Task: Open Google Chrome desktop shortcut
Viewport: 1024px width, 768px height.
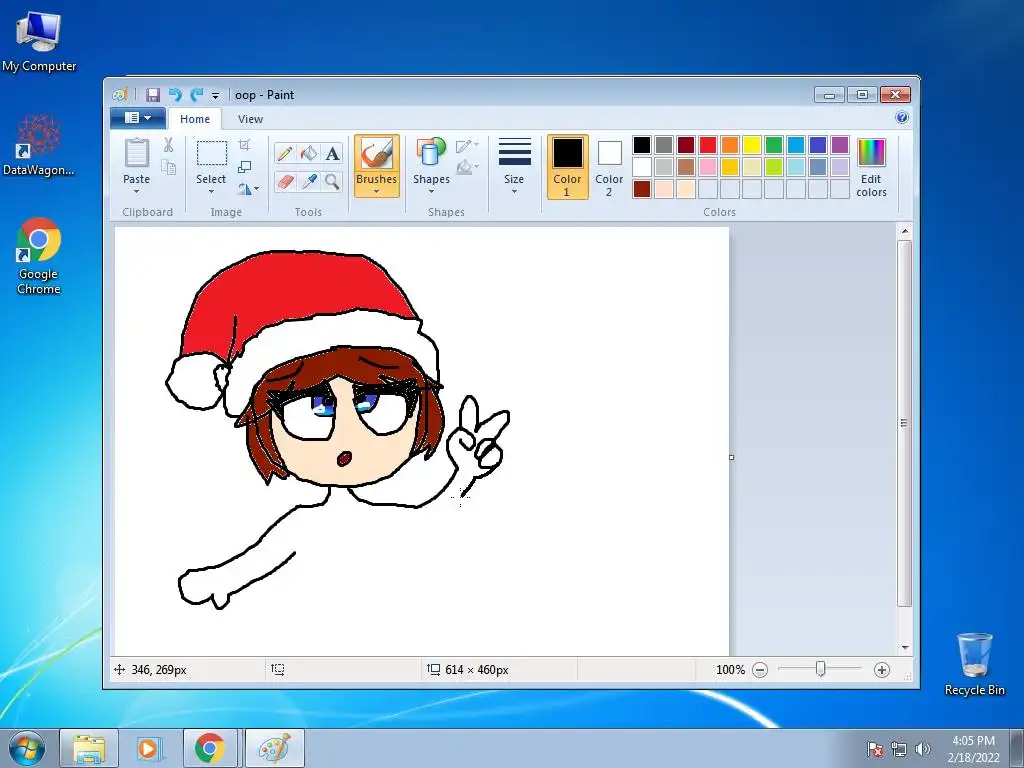Action: pos(39,255)
